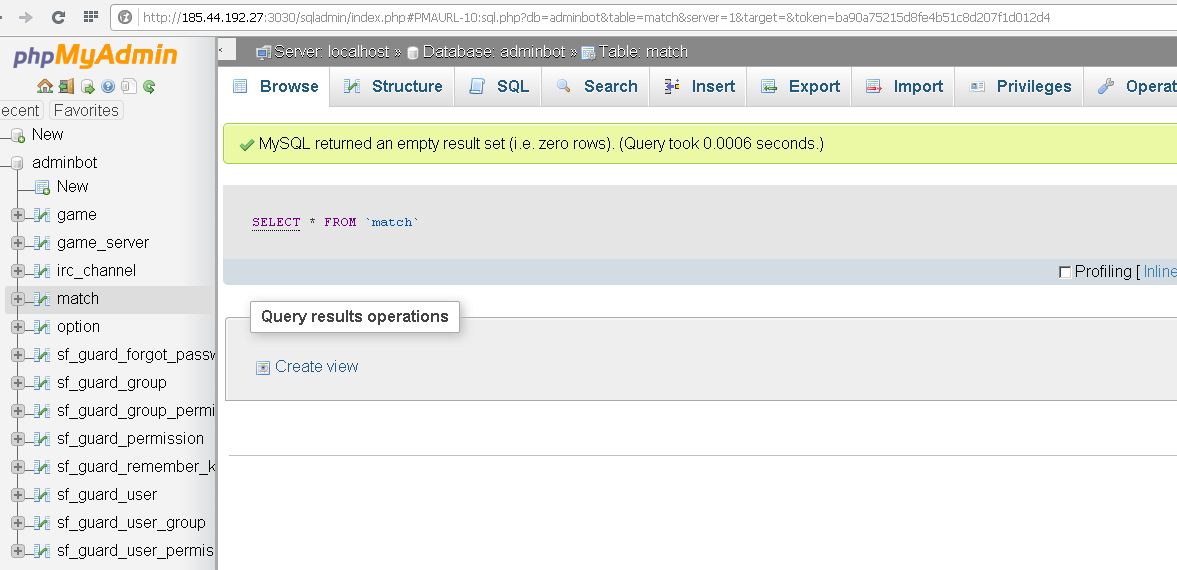This screenshot has width=1177, height=570.
Task: Open the Import tab
Action: tap(904, 86)
